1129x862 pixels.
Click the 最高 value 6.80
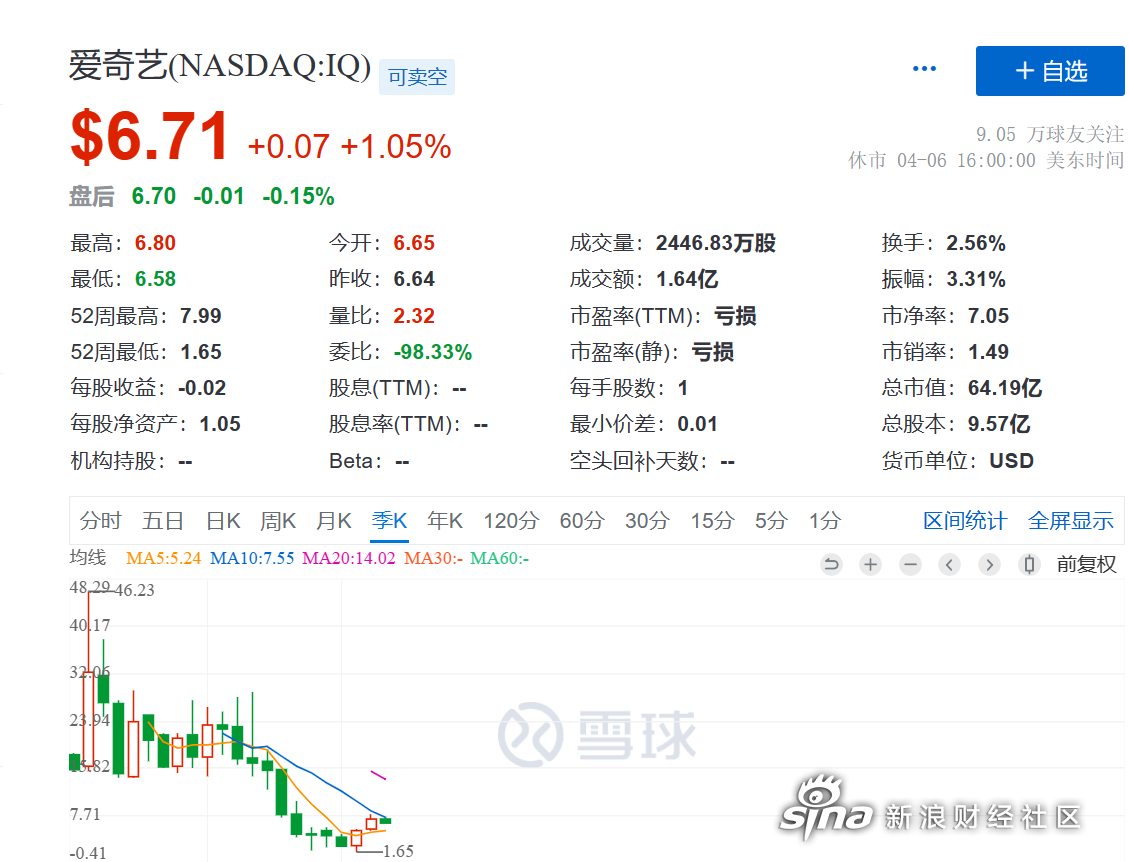coord(156,243)
